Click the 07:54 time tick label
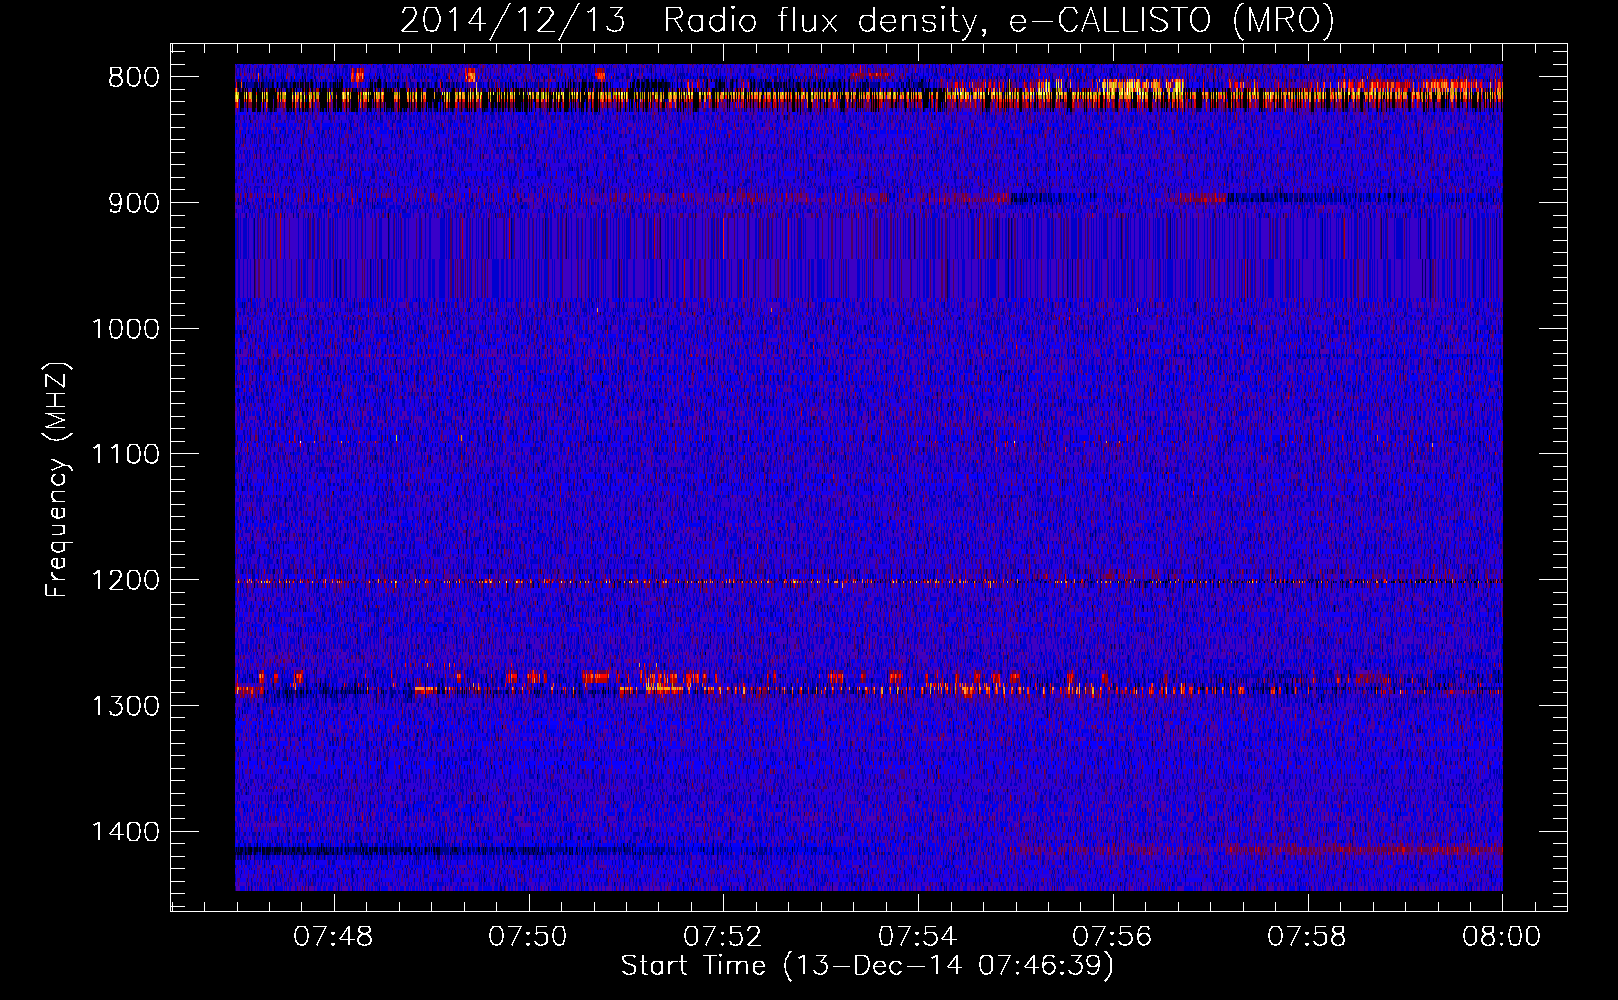 (x=918, y=937)
